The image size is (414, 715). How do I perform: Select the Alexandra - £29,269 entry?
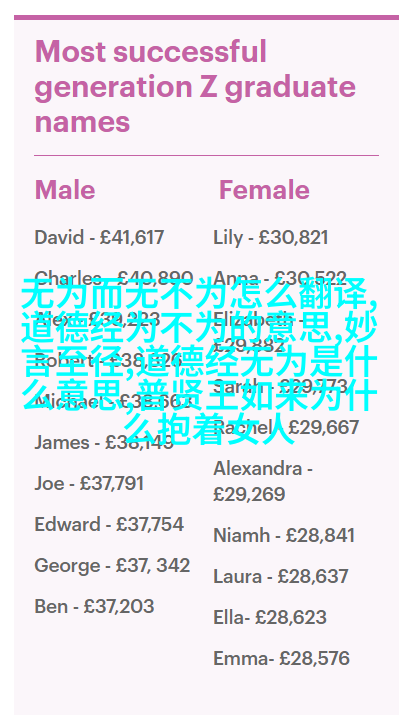(263, 482)
